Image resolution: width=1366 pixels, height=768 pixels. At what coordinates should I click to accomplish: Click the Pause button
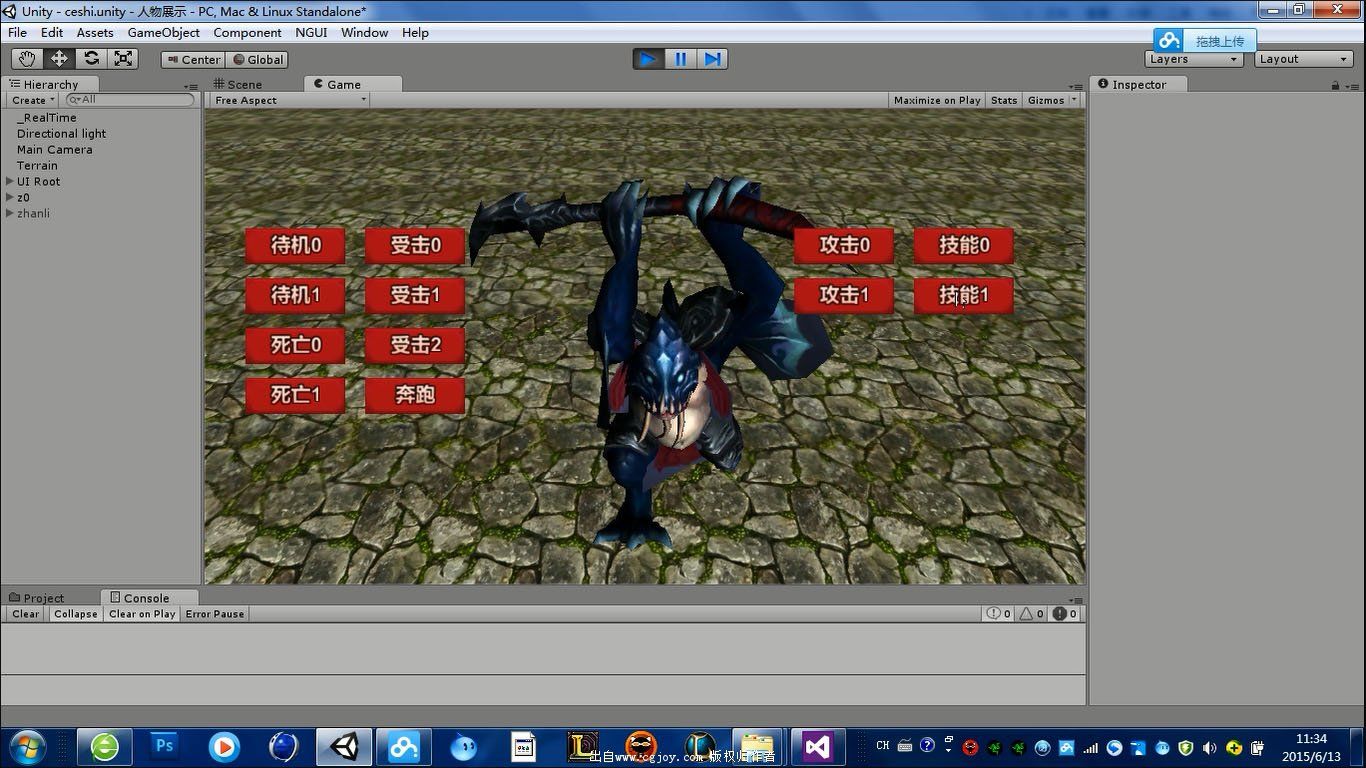[680, 59]
